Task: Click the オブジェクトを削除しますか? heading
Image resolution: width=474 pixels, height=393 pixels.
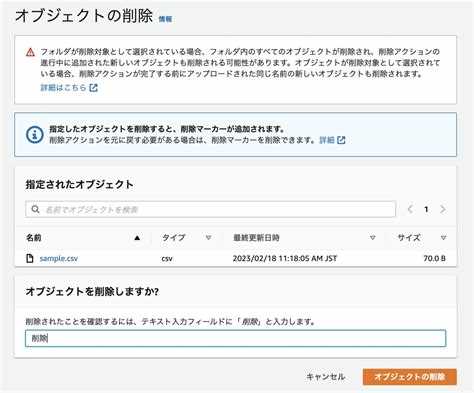Action: point(92,292)
